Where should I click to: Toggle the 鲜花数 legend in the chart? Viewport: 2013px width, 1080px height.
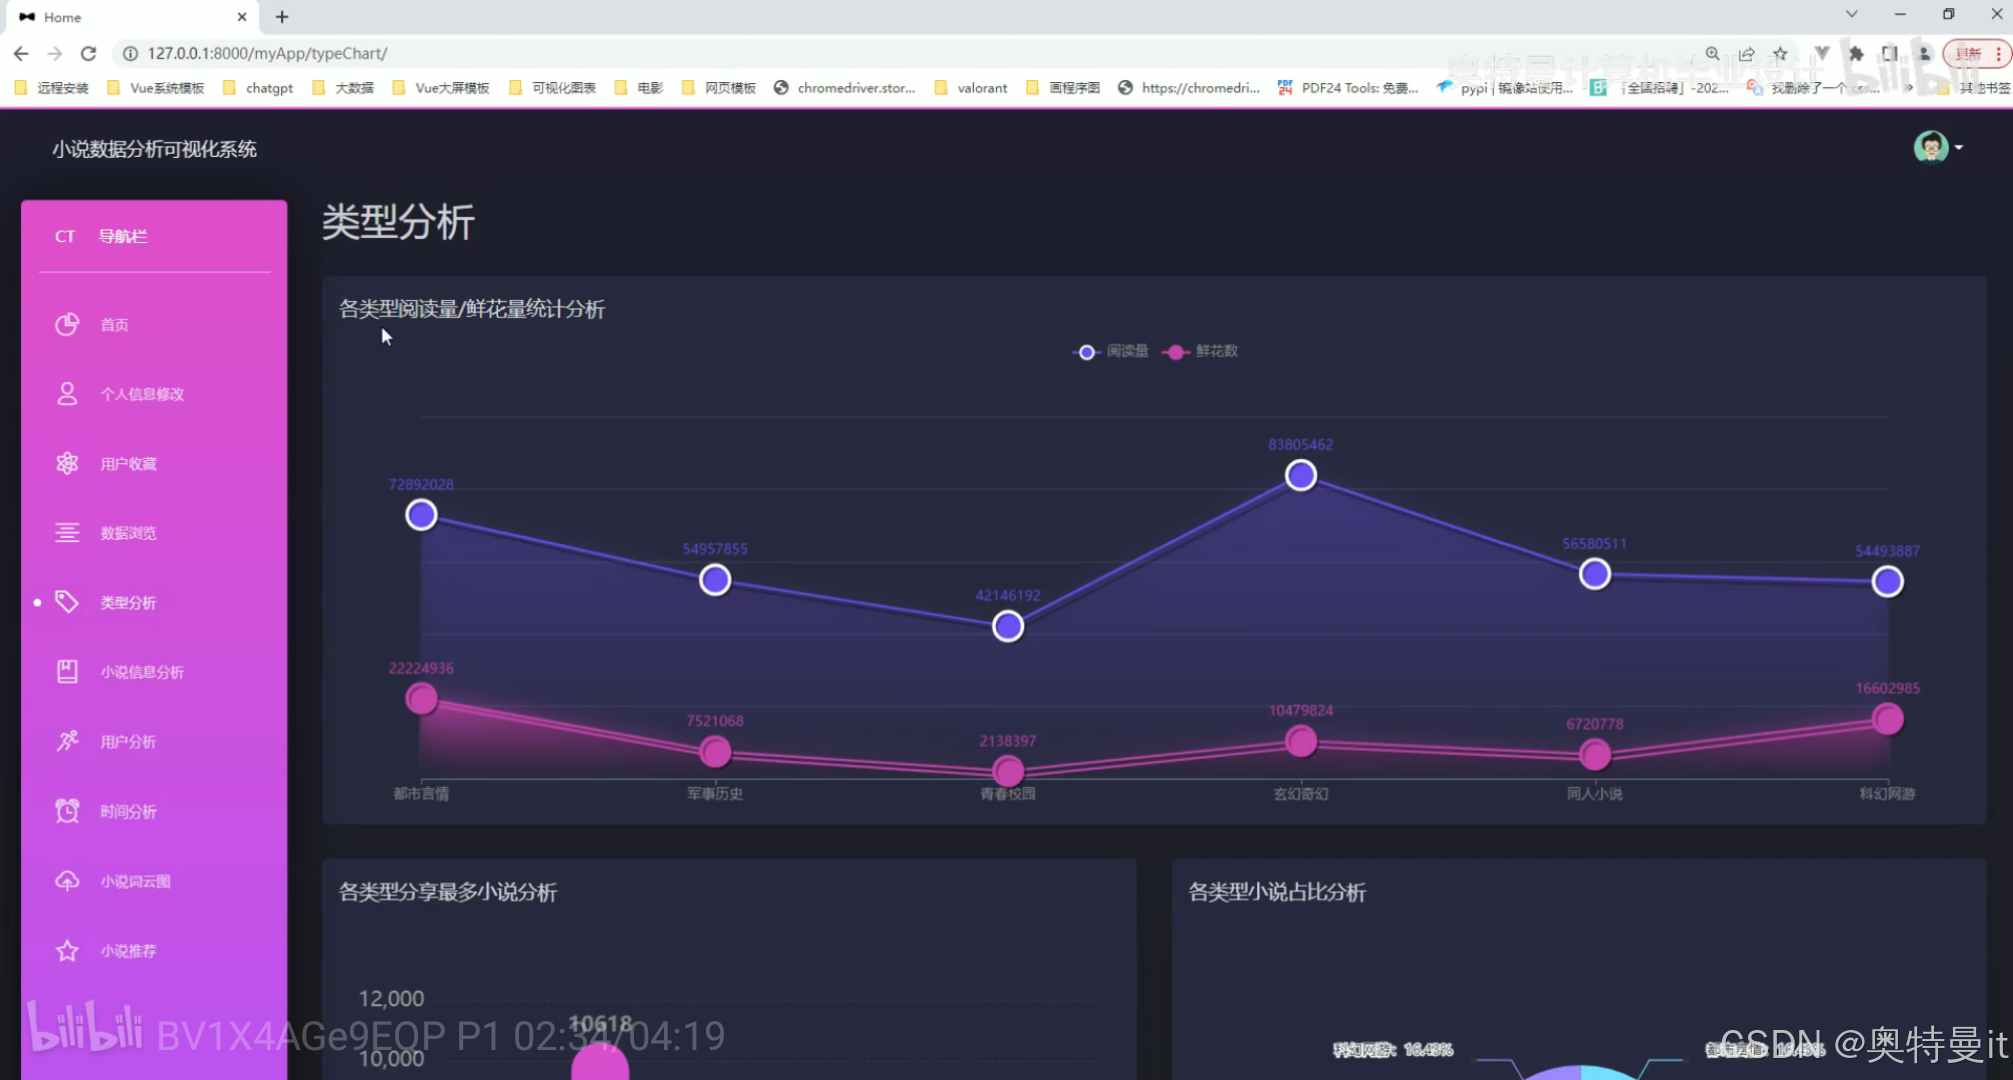[x=1198, y=351]
